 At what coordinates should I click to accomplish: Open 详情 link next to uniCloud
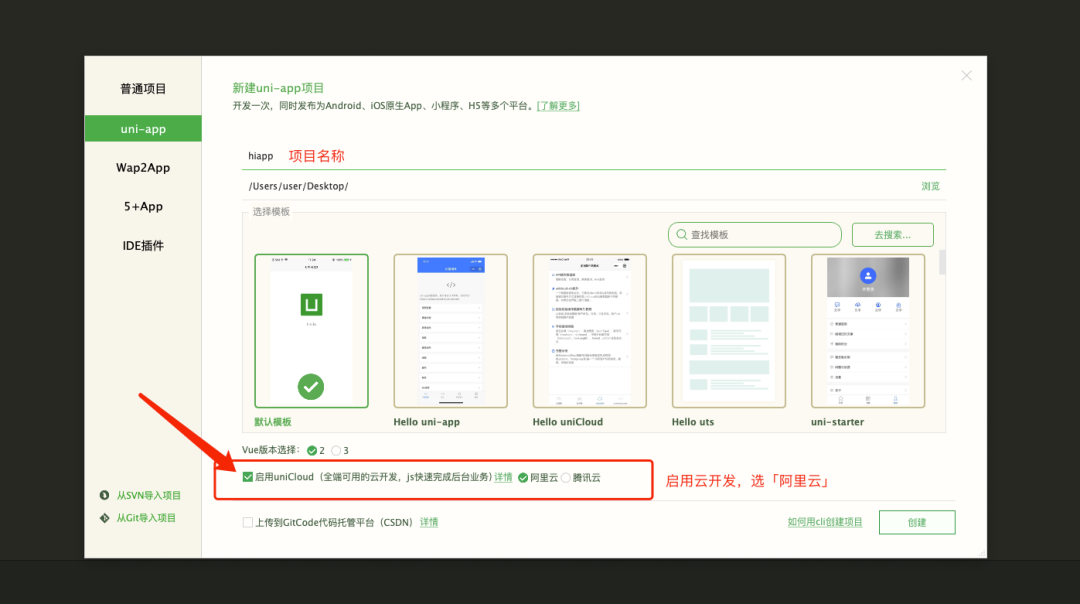pyautogui.click(x=503, y=477)
